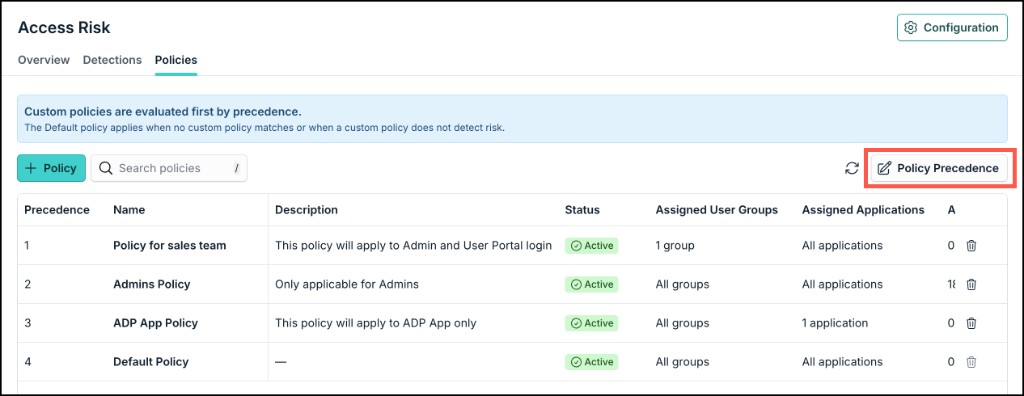1024x396 pixels.
Task: Click 'Only applicable for Admins' description
Action: [347, 284]
